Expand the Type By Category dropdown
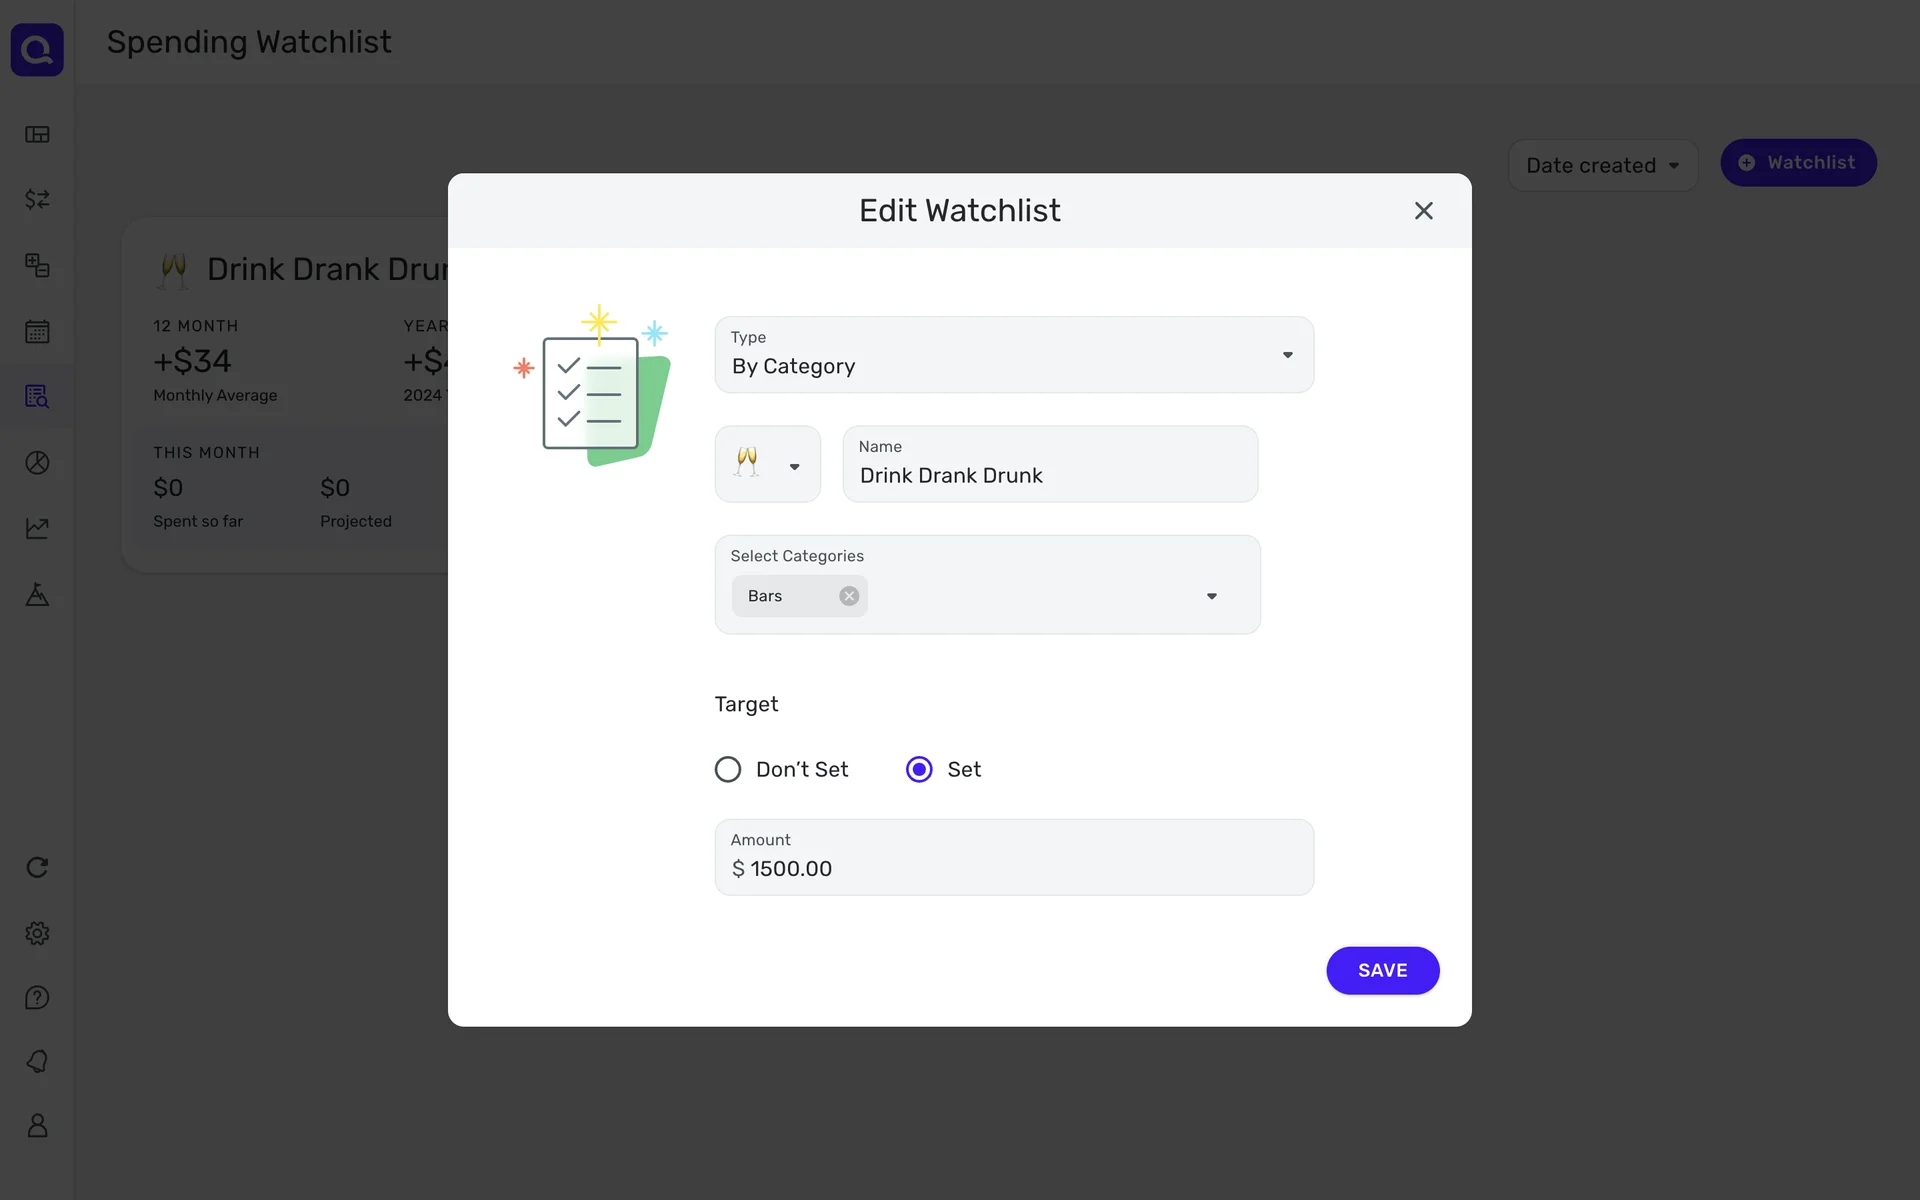Viewport: 1920px width, 1200px height. [1014, 355]
